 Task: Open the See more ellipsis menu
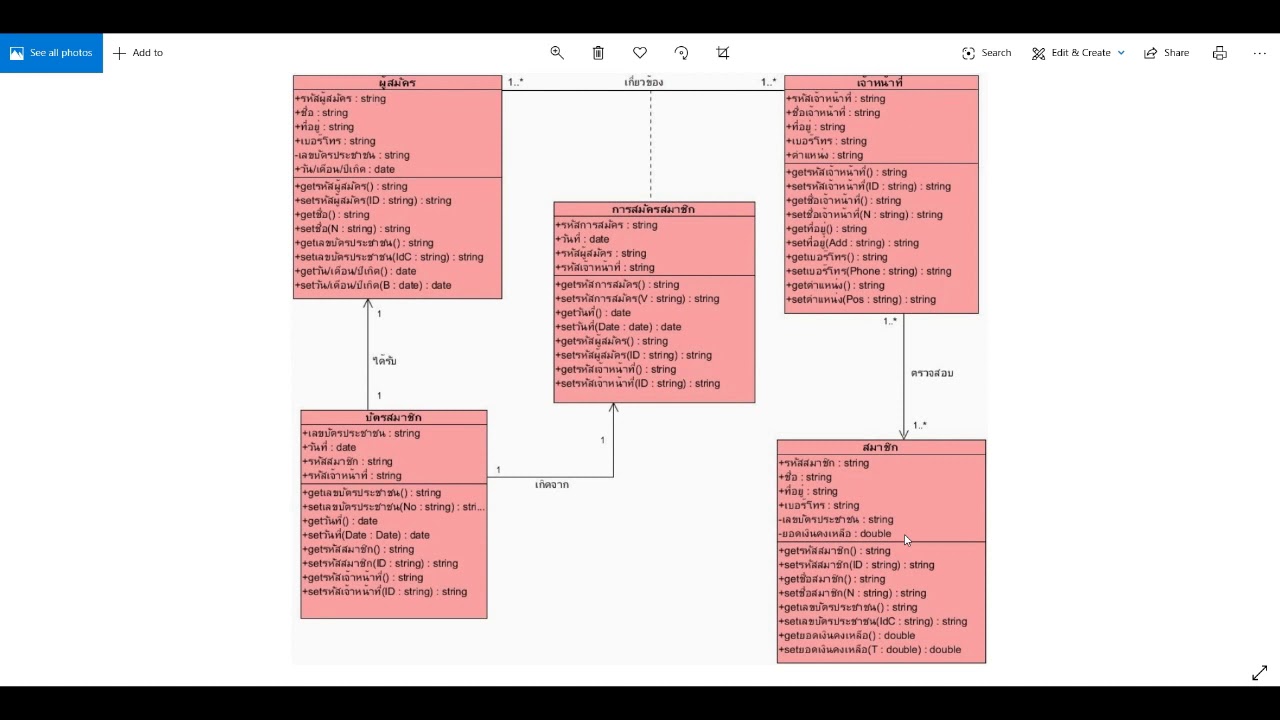click(1260, 53)
